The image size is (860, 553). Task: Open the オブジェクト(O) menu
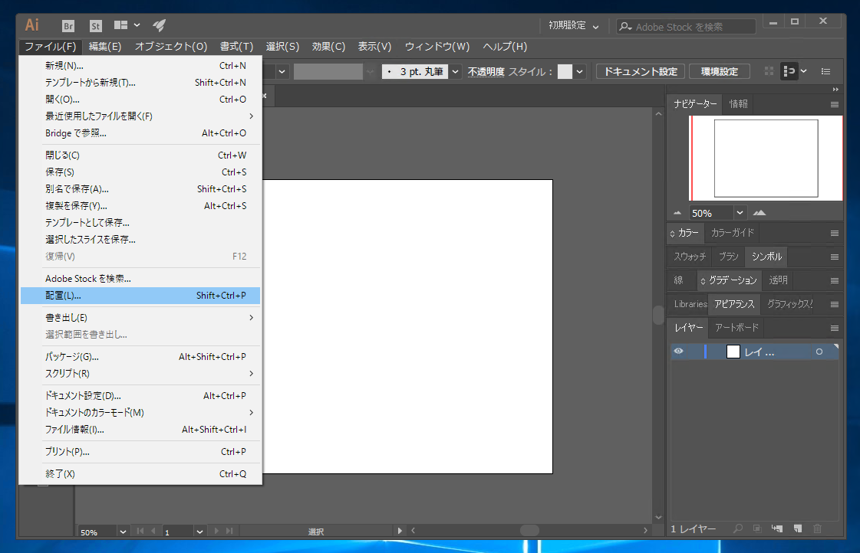click(x=171, y=47)
